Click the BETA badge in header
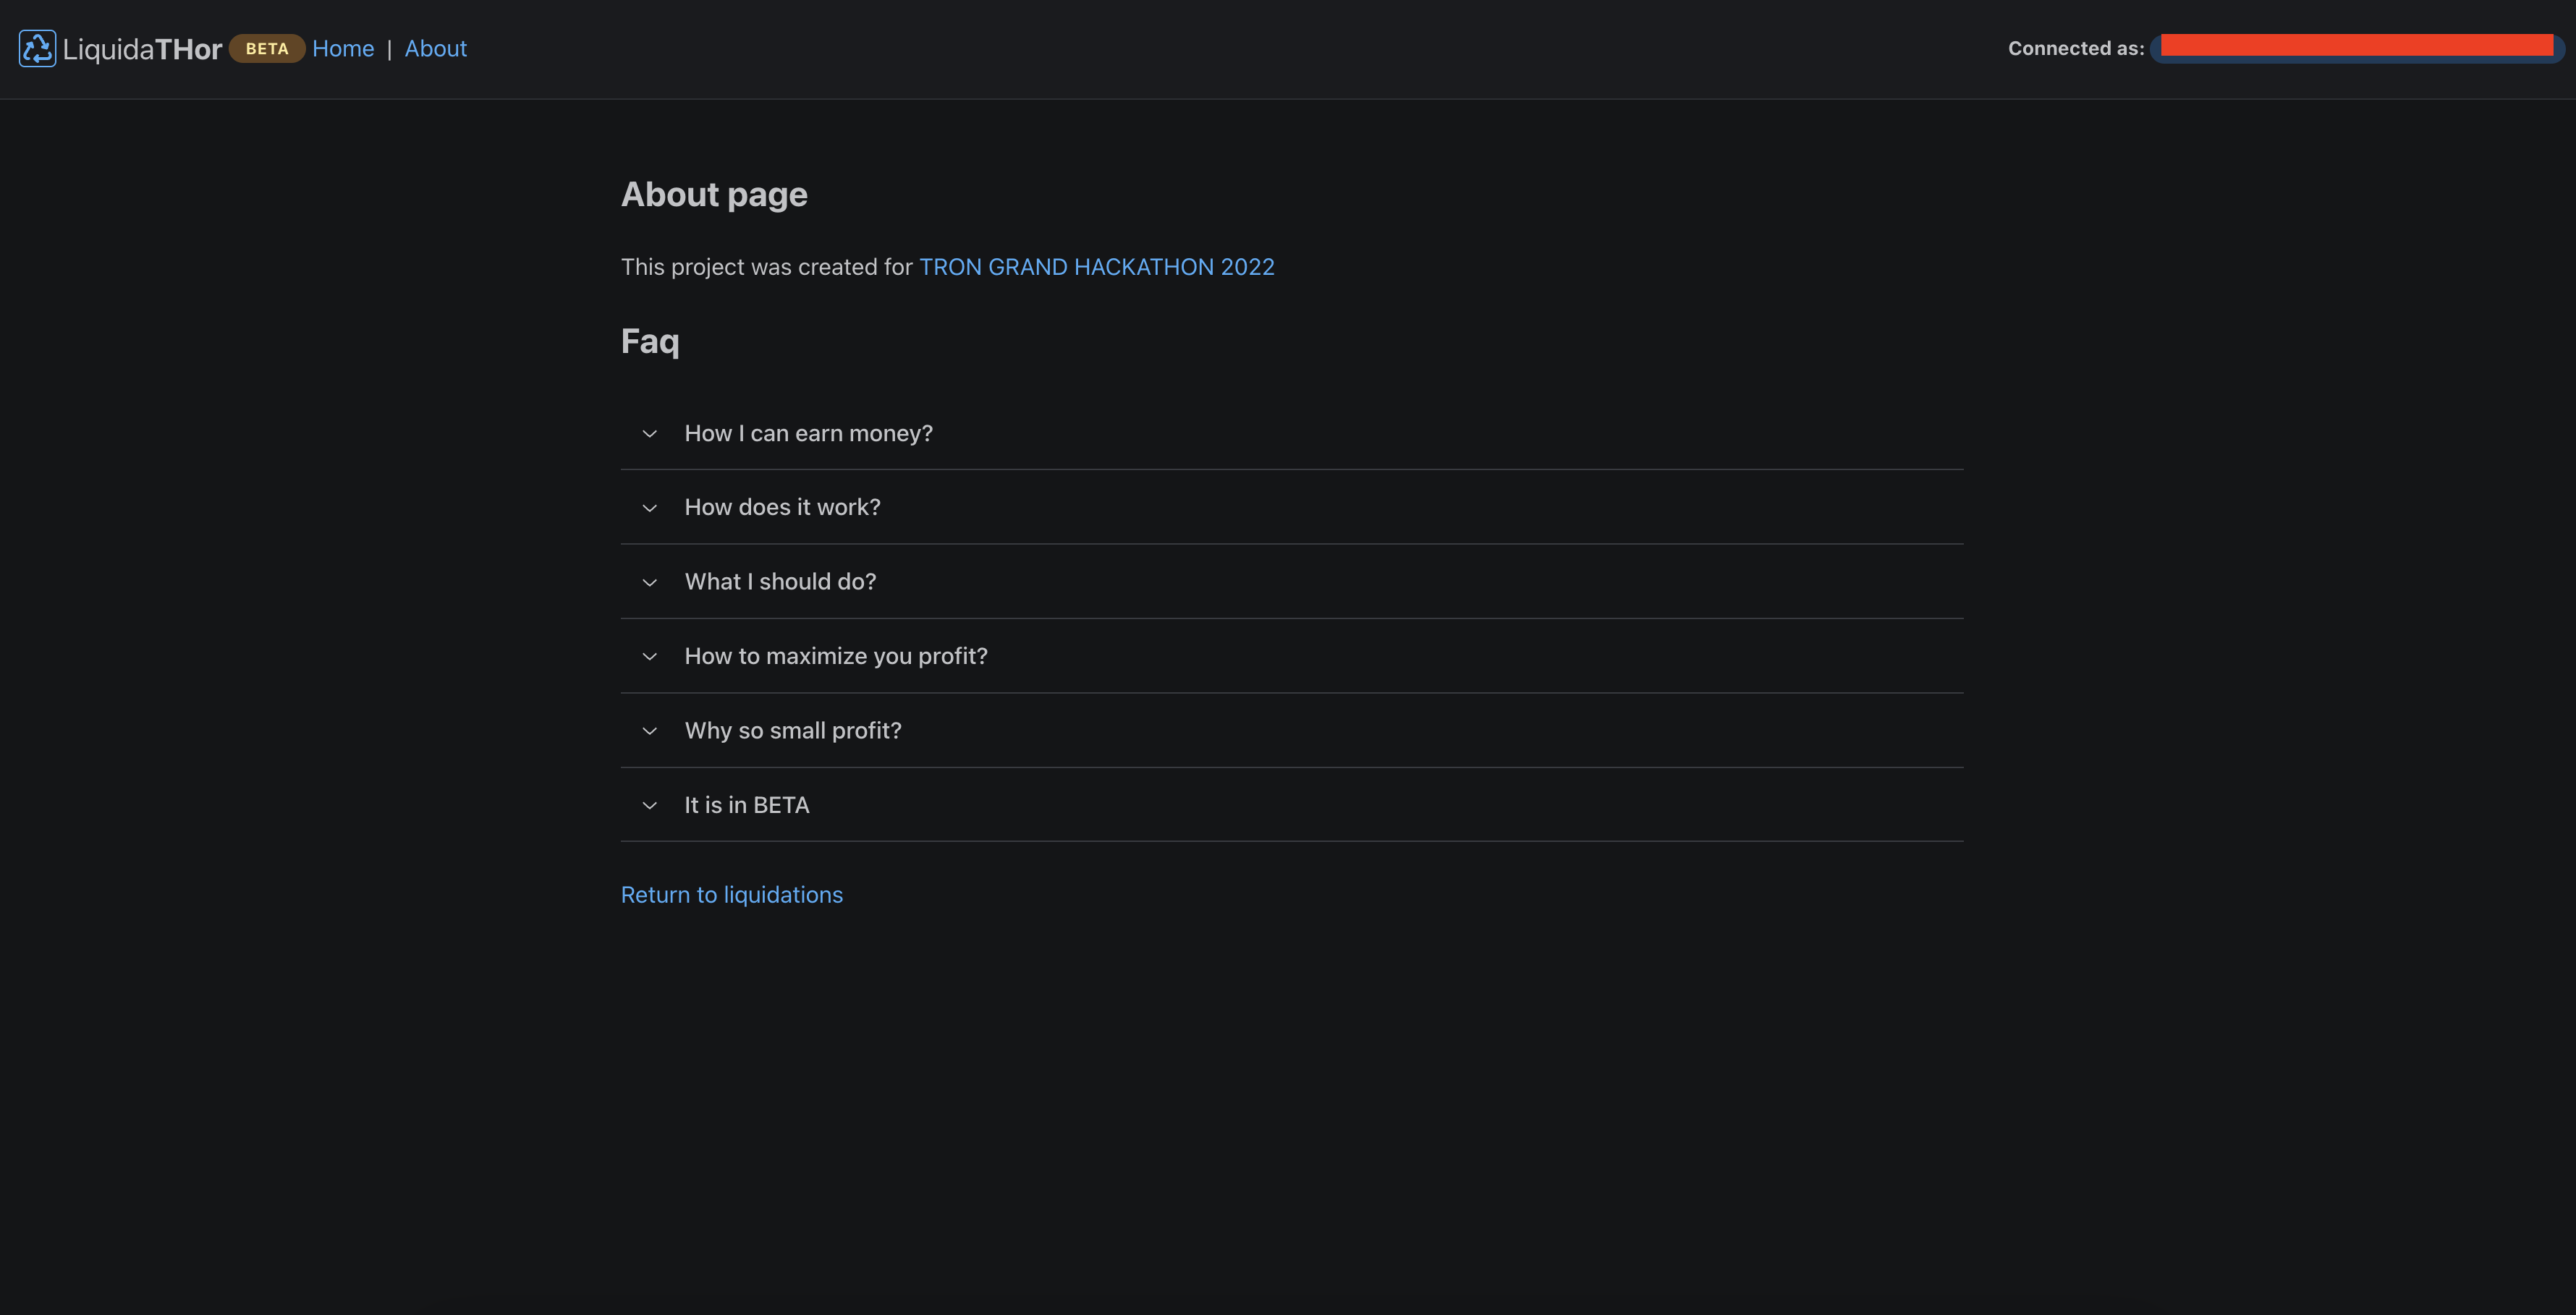 point(267,49)
